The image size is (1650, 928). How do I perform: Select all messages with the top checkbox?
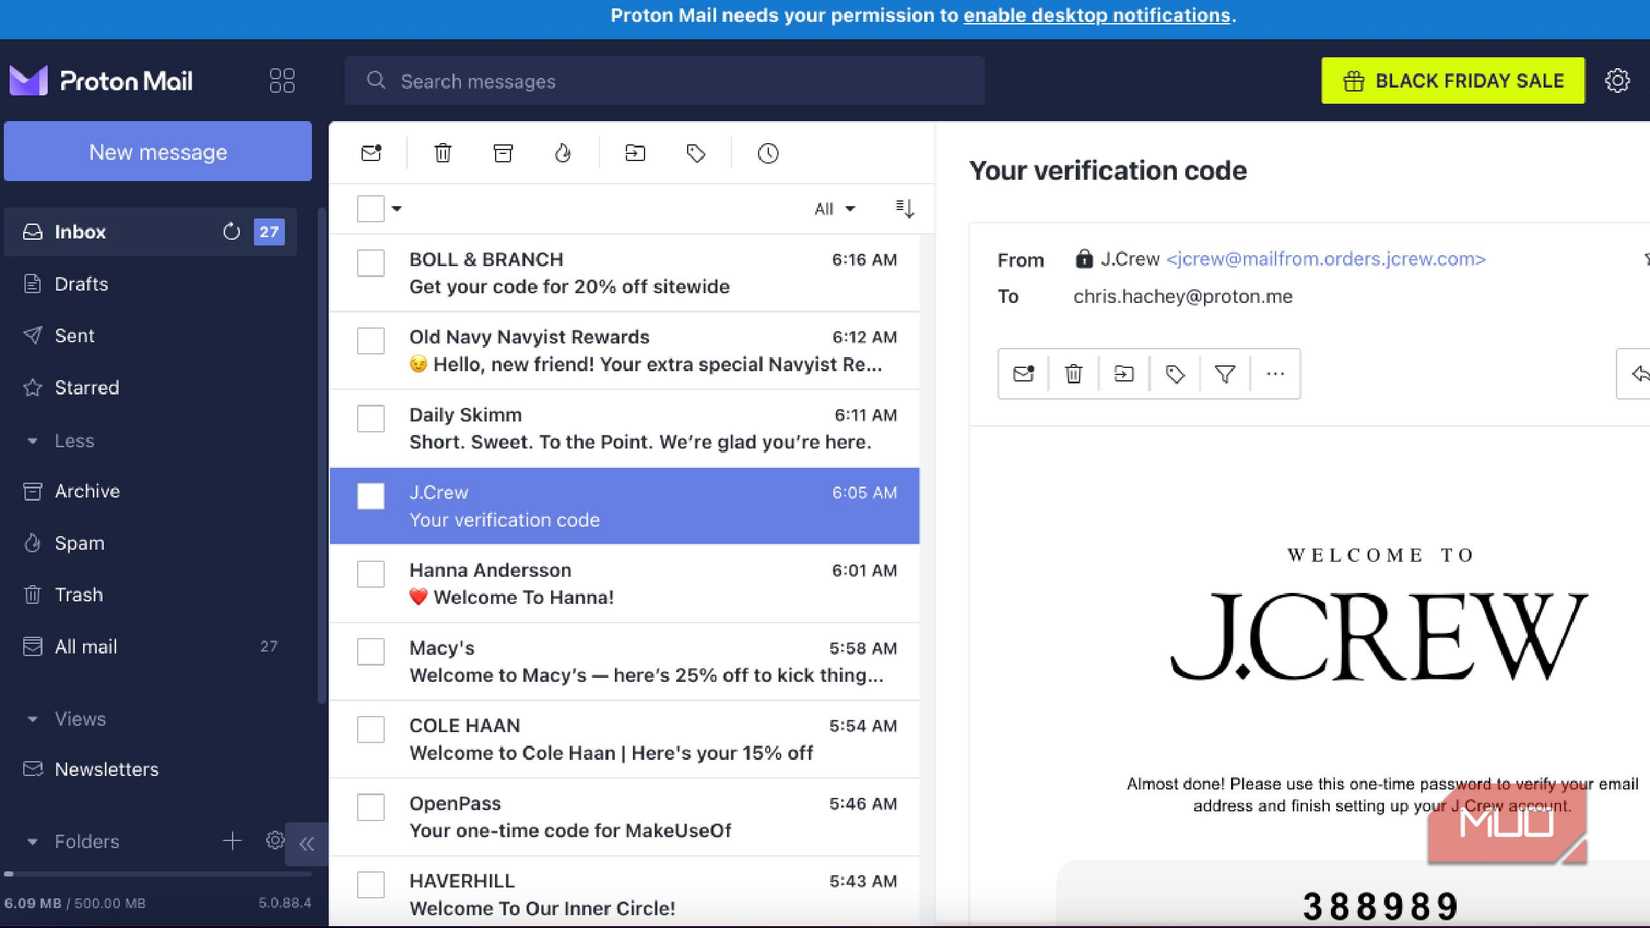pos(369,208)
